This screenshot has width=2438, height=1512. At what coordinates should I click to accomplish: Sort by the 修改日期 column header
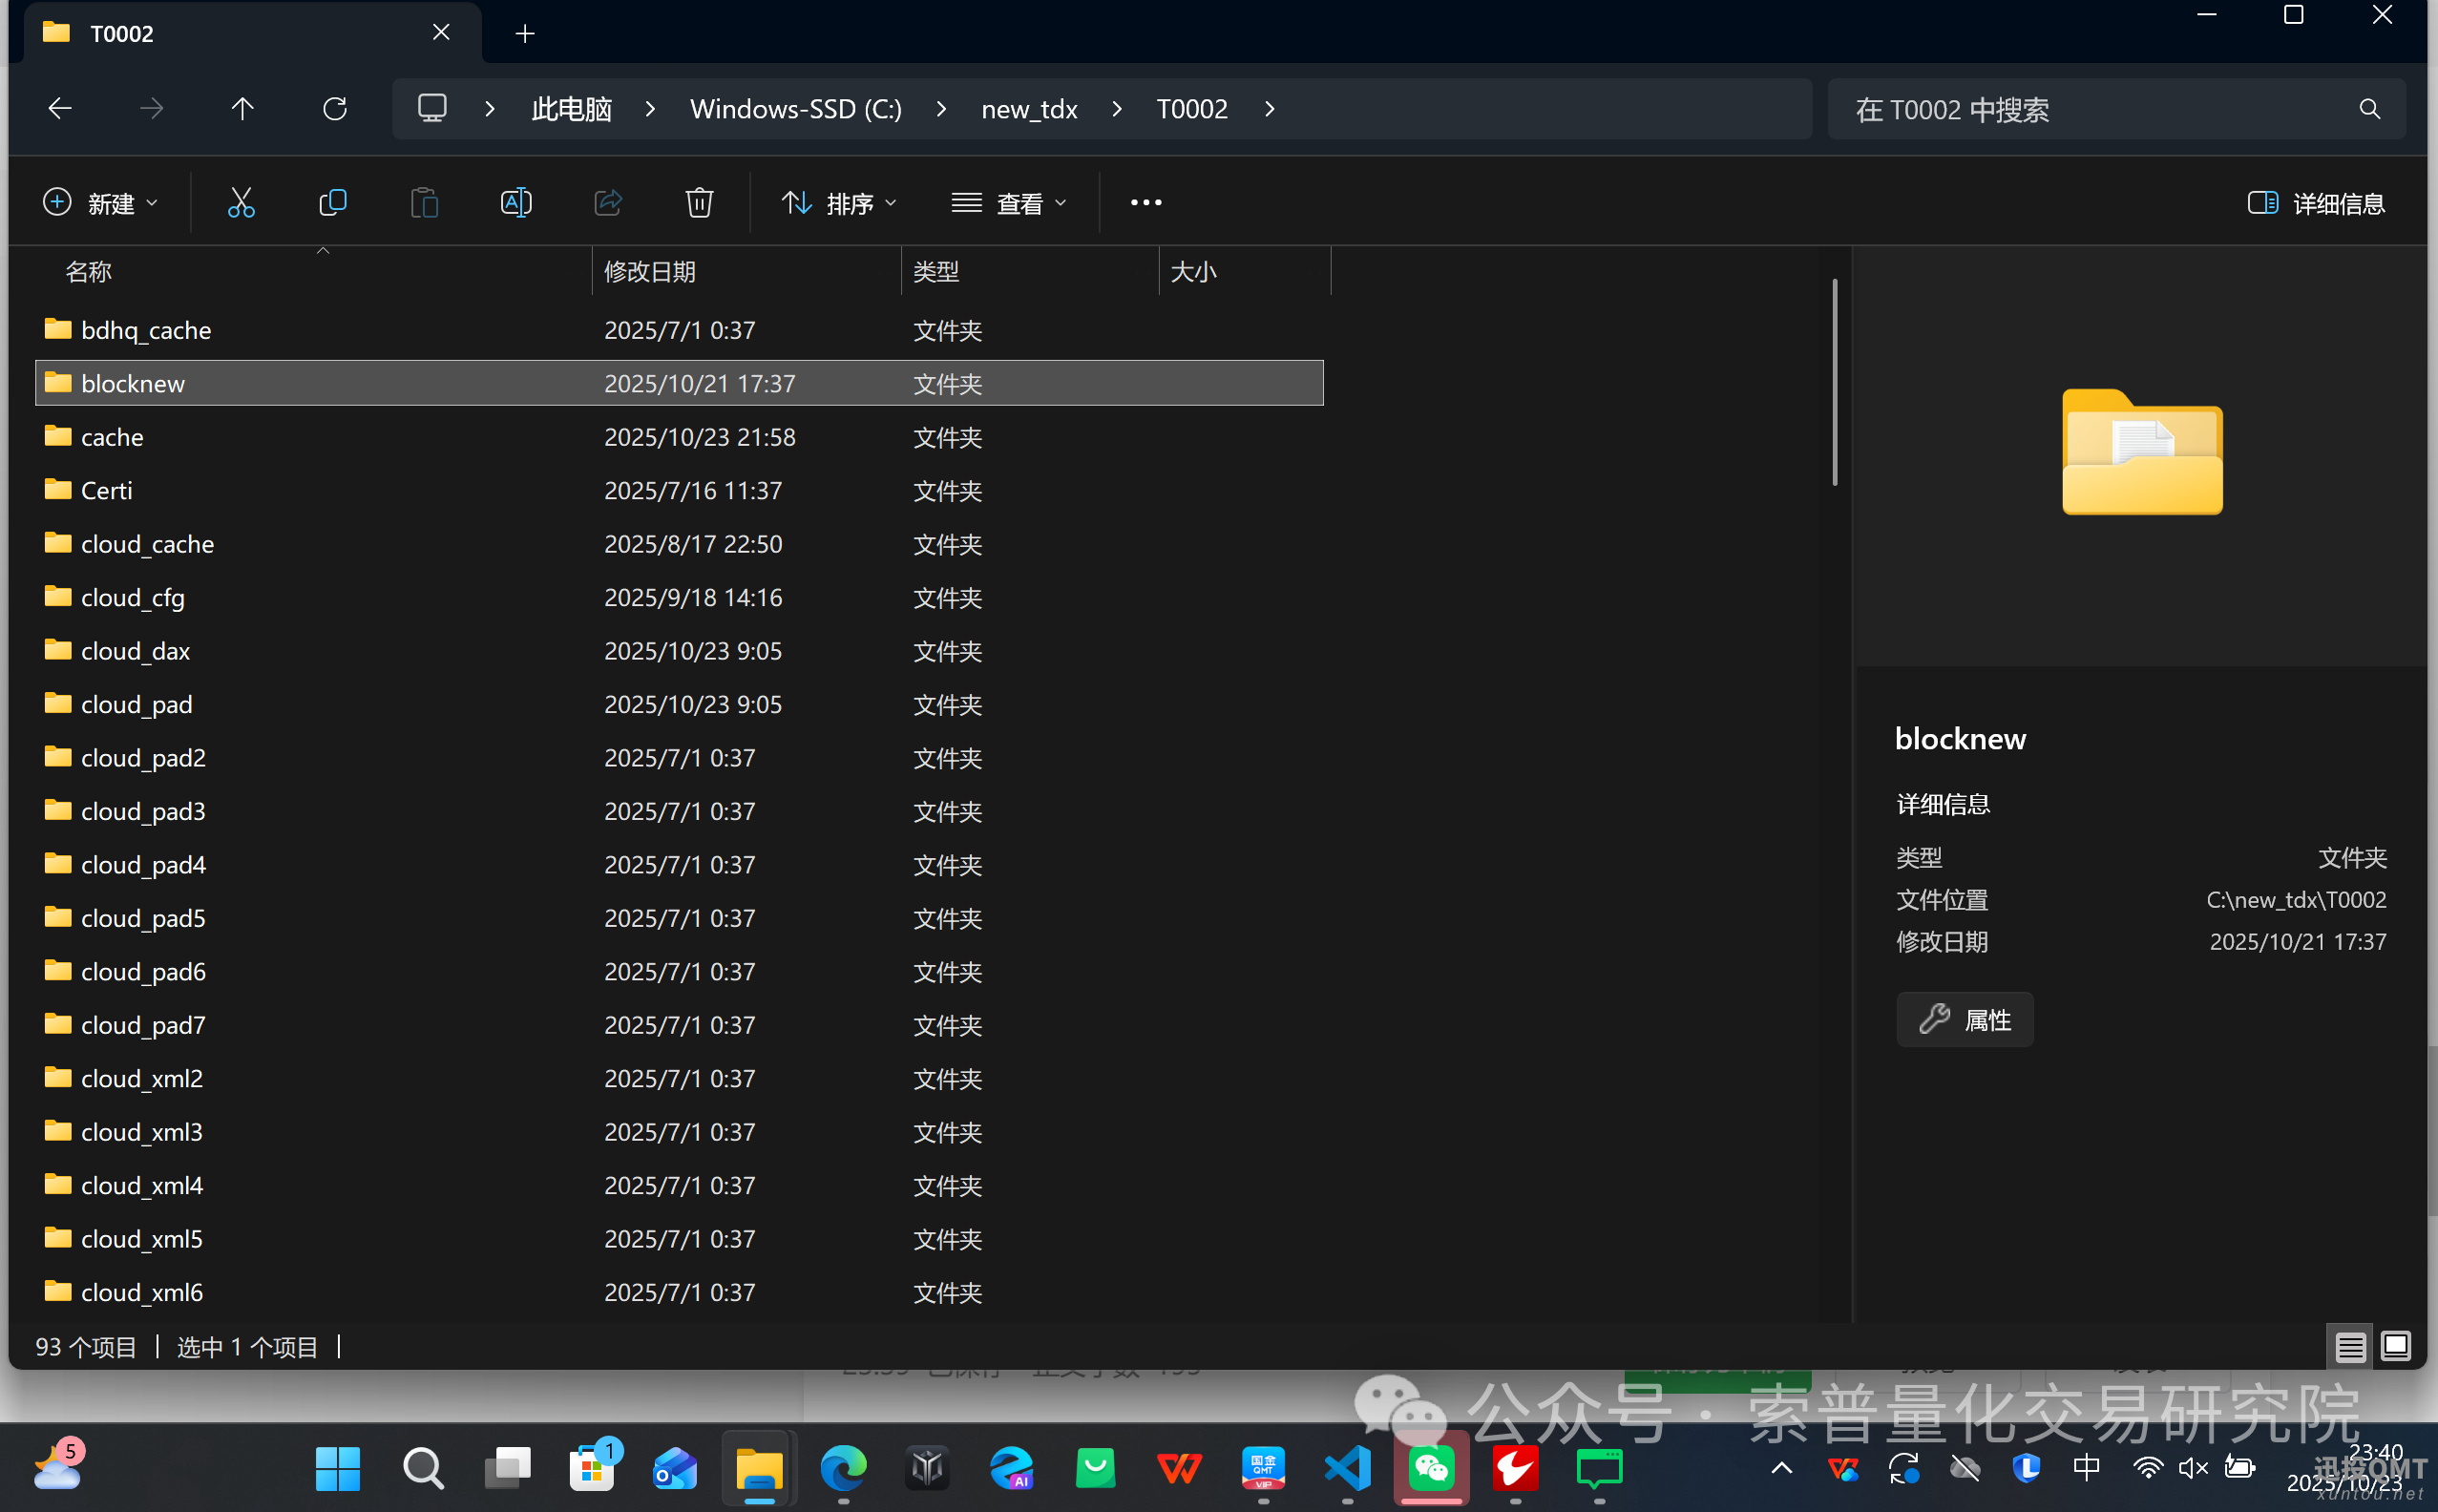(650, 272)
